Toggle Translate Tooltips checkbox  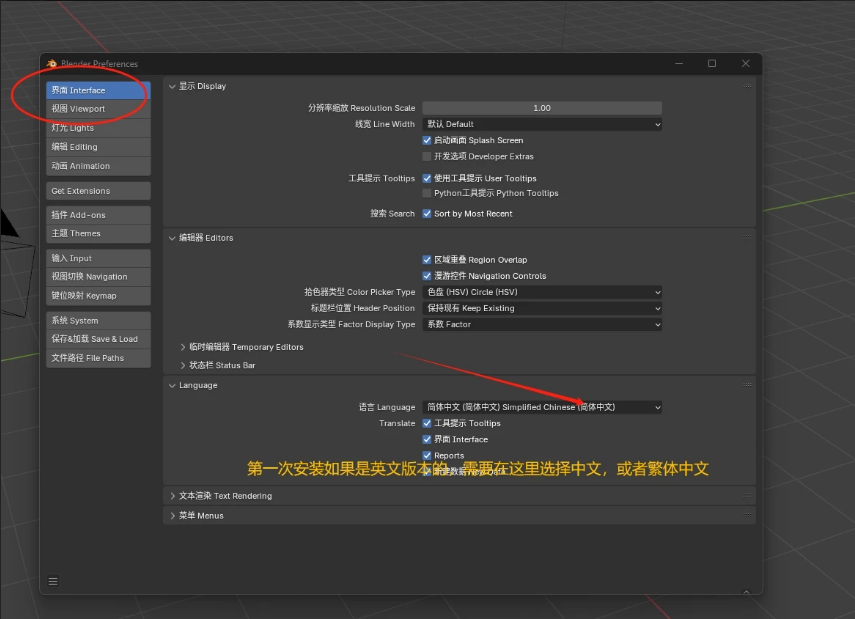(x=427, y=423)
